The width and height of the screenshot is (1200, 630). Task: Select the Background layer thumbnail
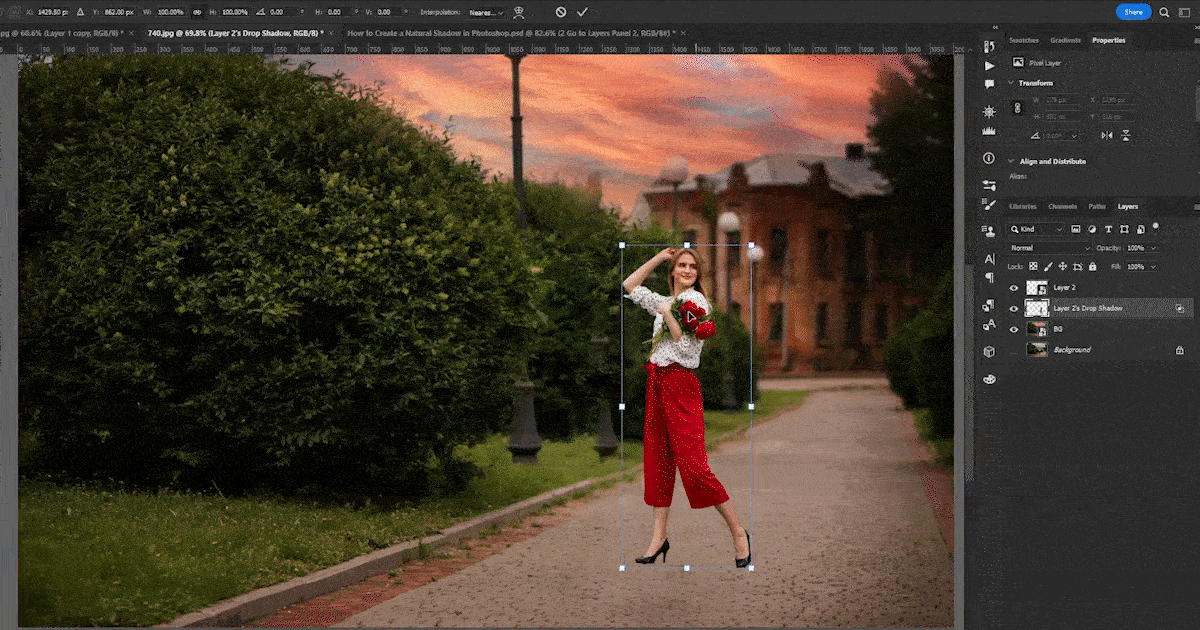pos(1037,350)
